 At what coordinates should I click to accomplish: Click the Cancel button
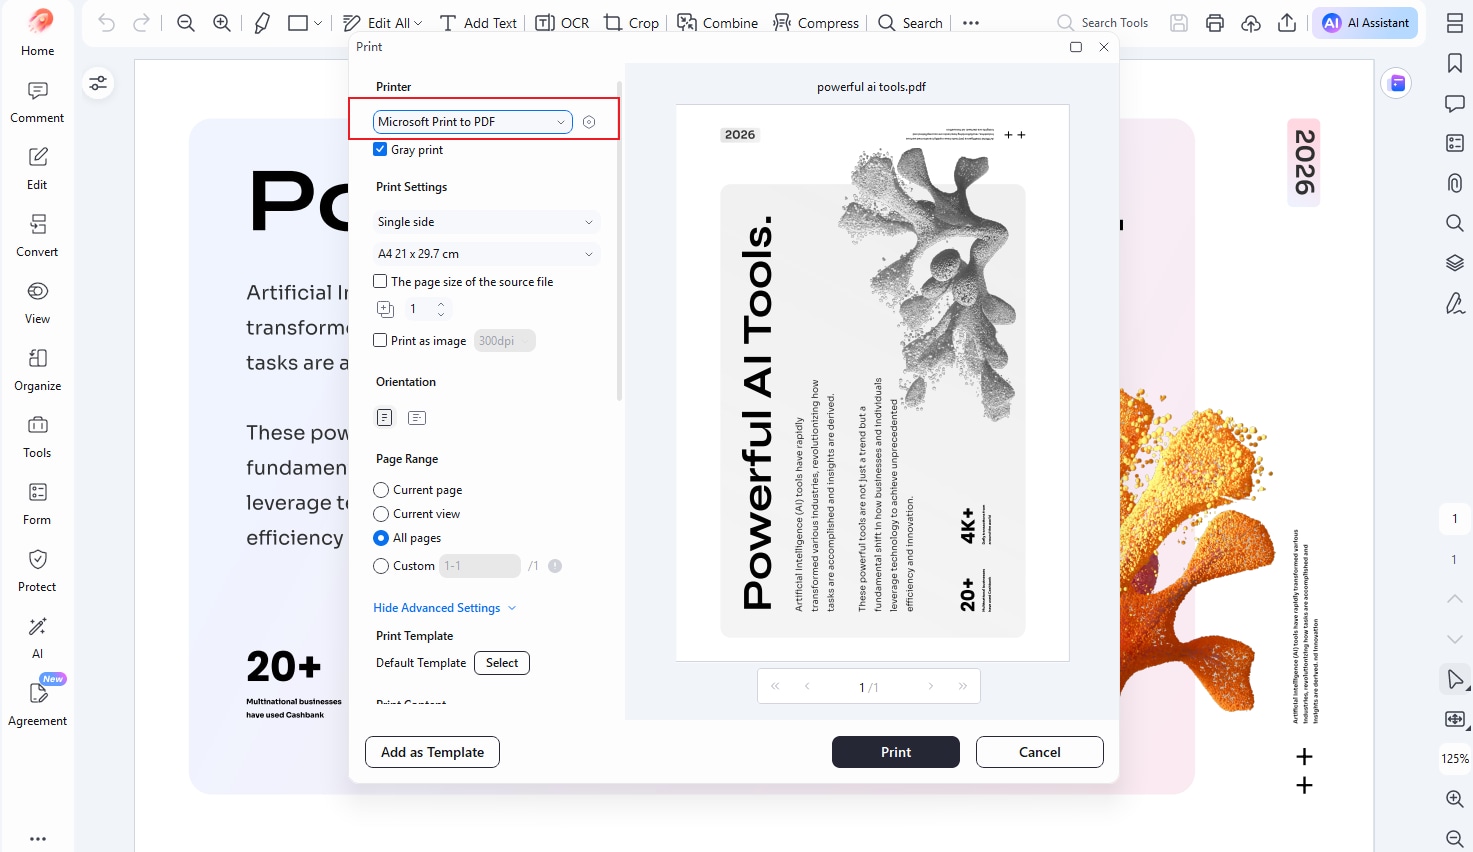(1040, 752)
